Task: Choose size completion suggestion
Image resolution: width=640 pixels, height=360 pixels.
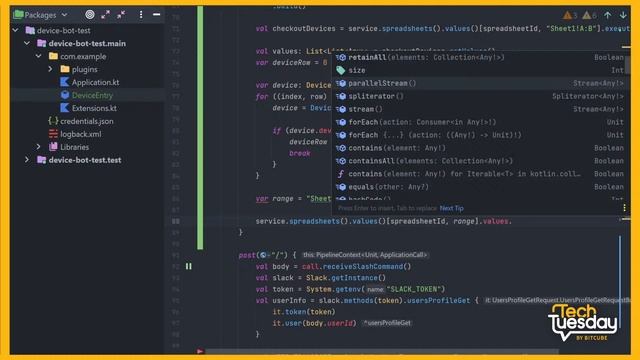Action: [x=479, y=70]
